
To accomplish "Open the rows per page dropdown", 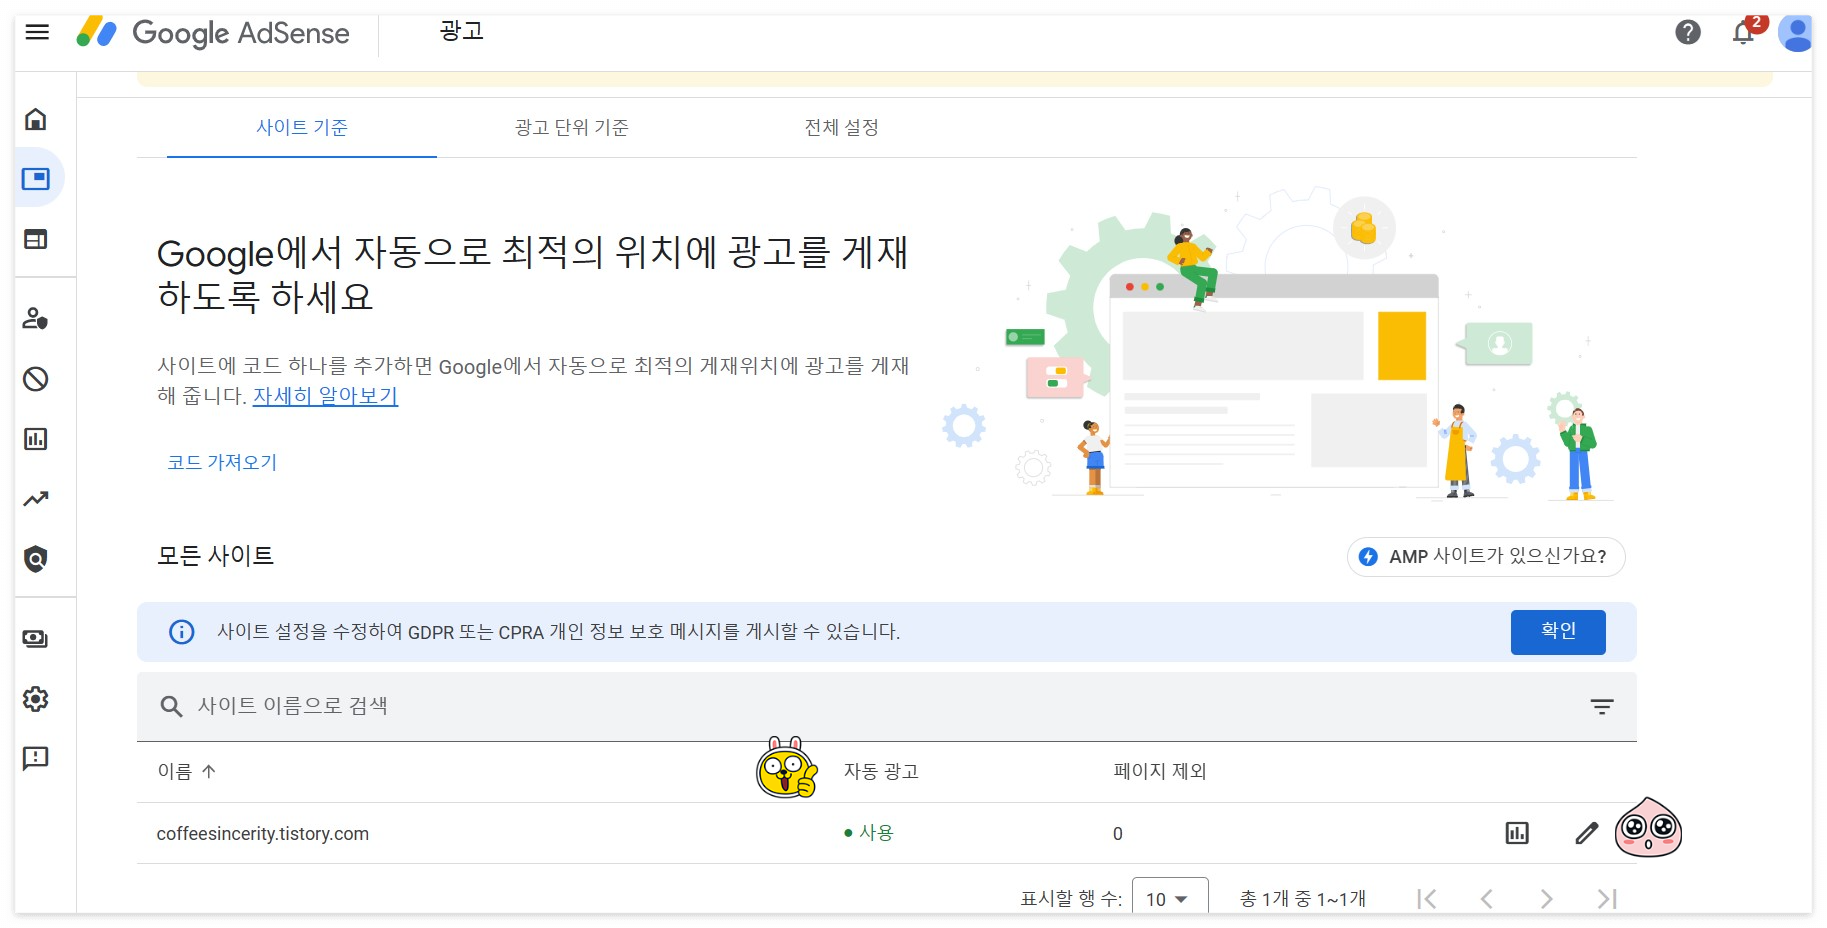I will coord(1170,897).
